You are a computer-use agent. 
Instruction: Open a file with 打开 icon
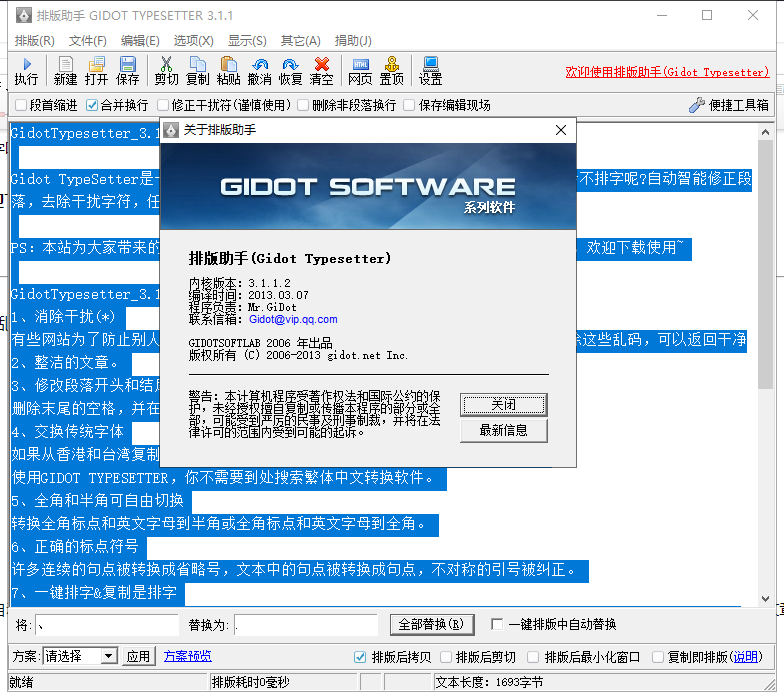(x=96, y=71)
